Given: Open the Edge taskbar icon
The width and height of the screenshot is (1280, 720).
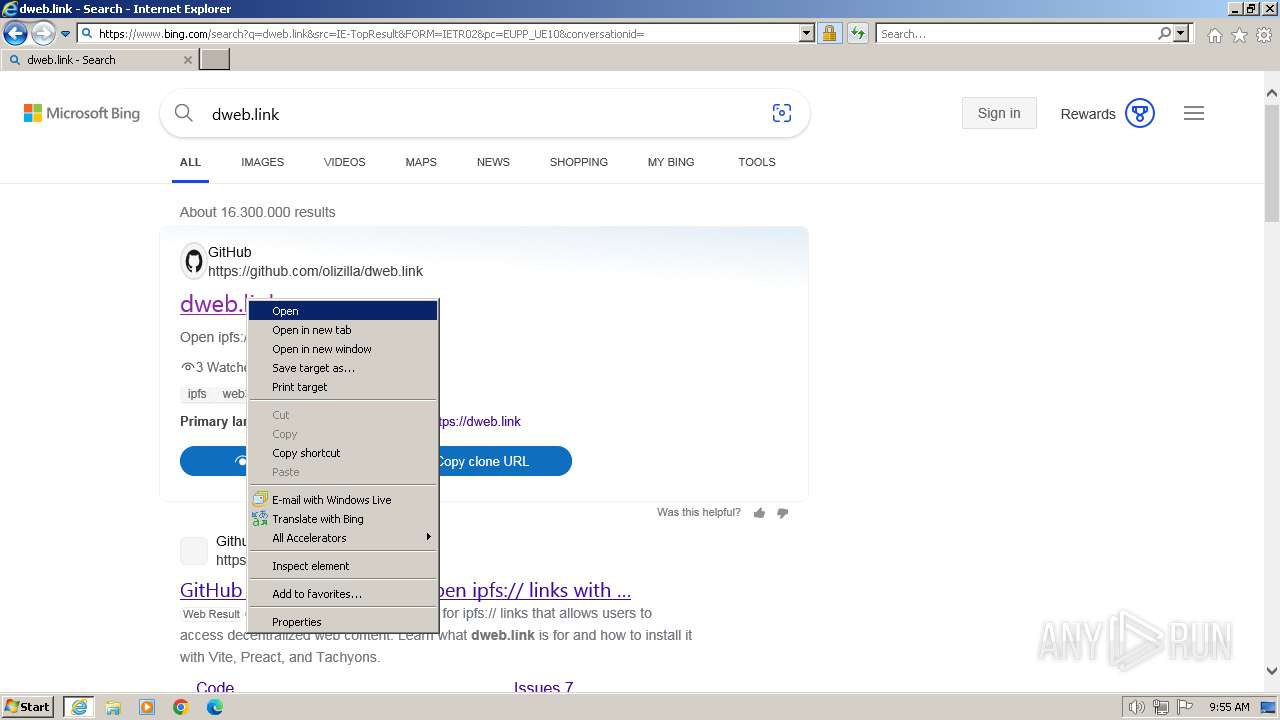Looking at the screenshot, I should tap(215, 707).
